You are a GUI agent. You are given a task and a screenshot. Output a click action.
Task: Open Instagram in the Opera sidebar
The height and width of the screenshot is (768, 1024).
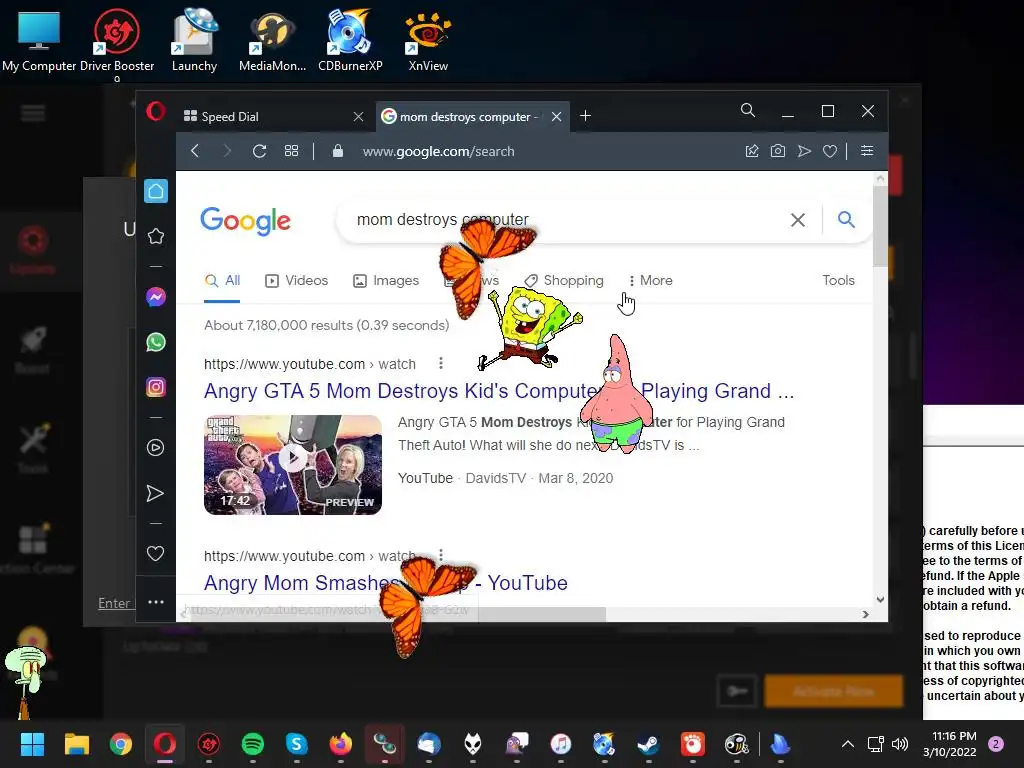click(156, 387)
